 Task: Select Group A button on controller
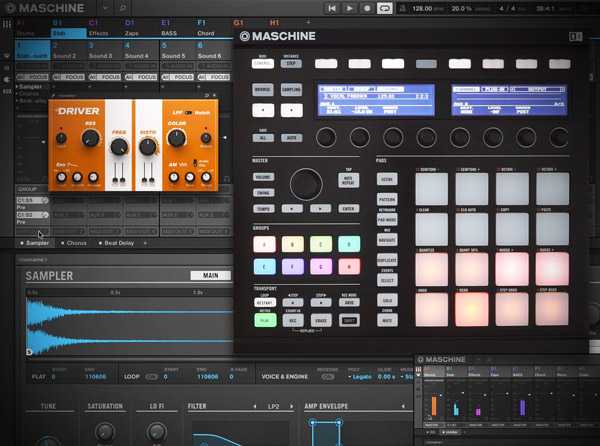(x=264, y=244)
